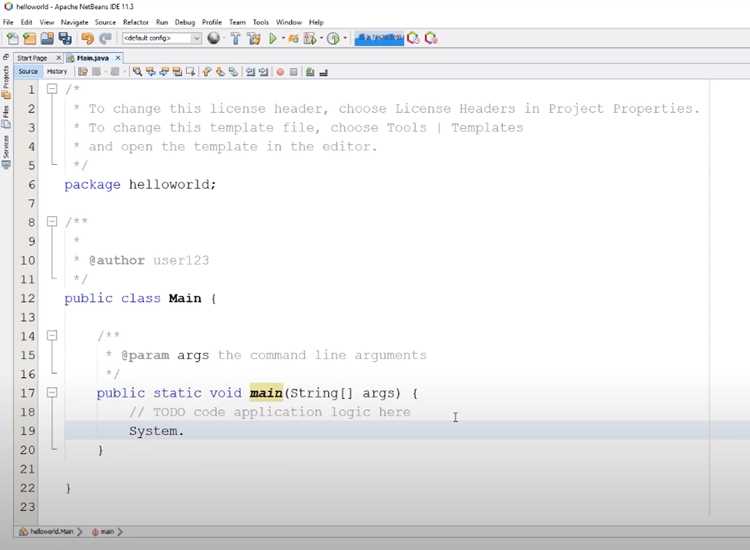The image size is (750, 550).
Task: Click the New Project icon
Action: point(30,38)
